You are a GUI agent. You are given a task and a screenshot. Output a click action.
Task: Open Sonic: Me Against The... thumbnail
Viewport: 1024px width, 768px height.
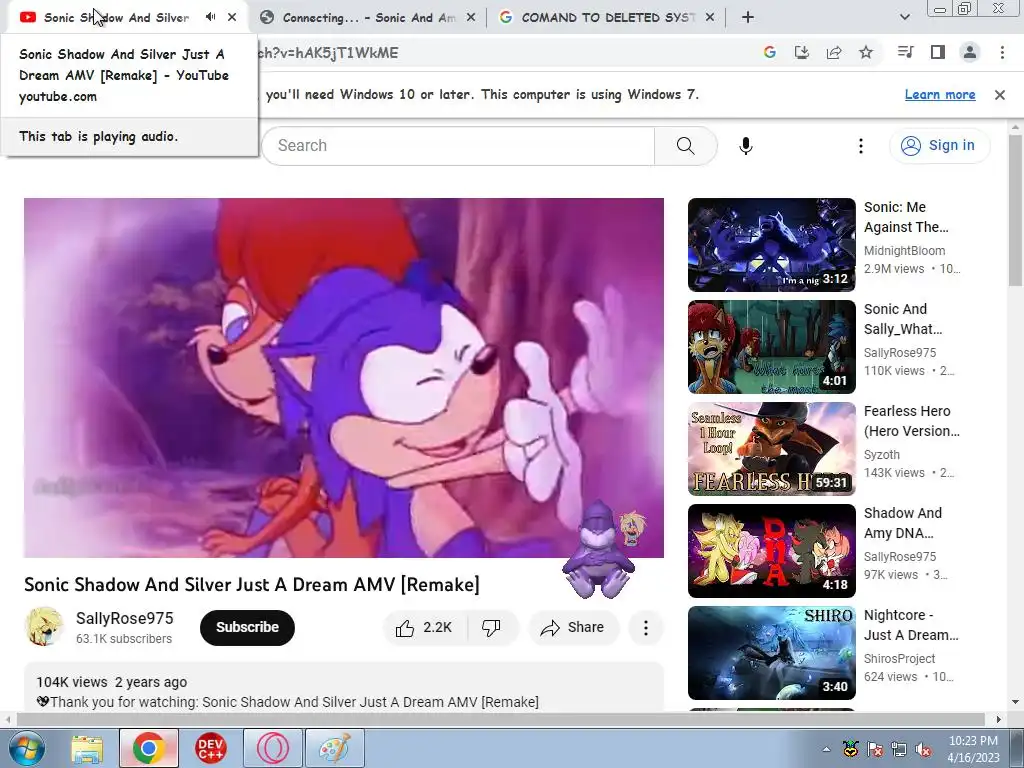point(771,245)
